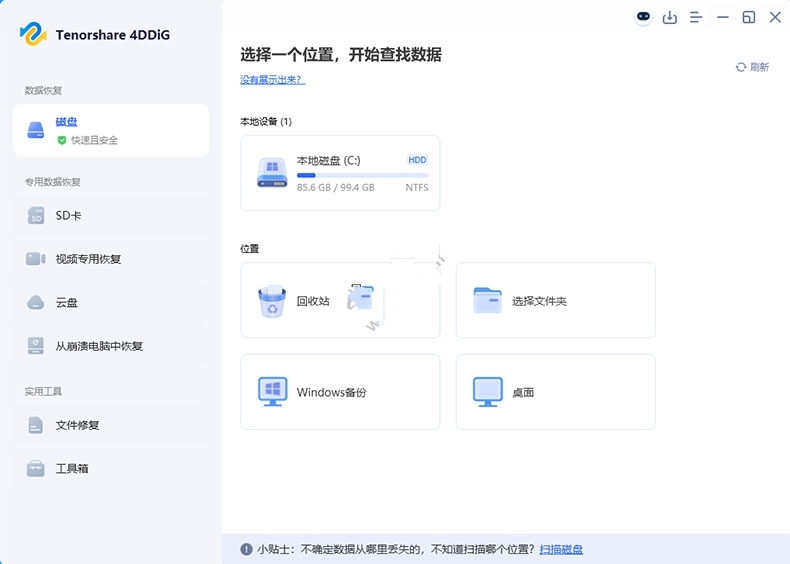Click the Tenorshare 4DDiG logo
Screen dimensions: 790x564
(34, 34)
